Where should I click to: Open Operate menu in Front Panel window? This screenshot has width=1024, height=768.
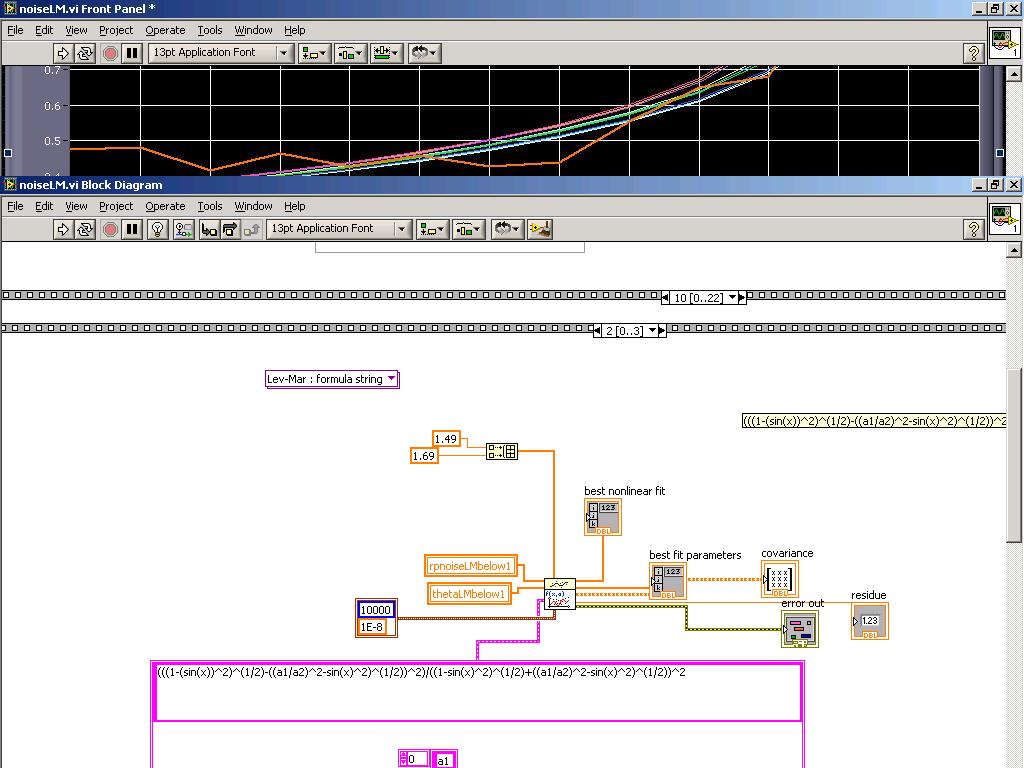[x=165, y=30]
